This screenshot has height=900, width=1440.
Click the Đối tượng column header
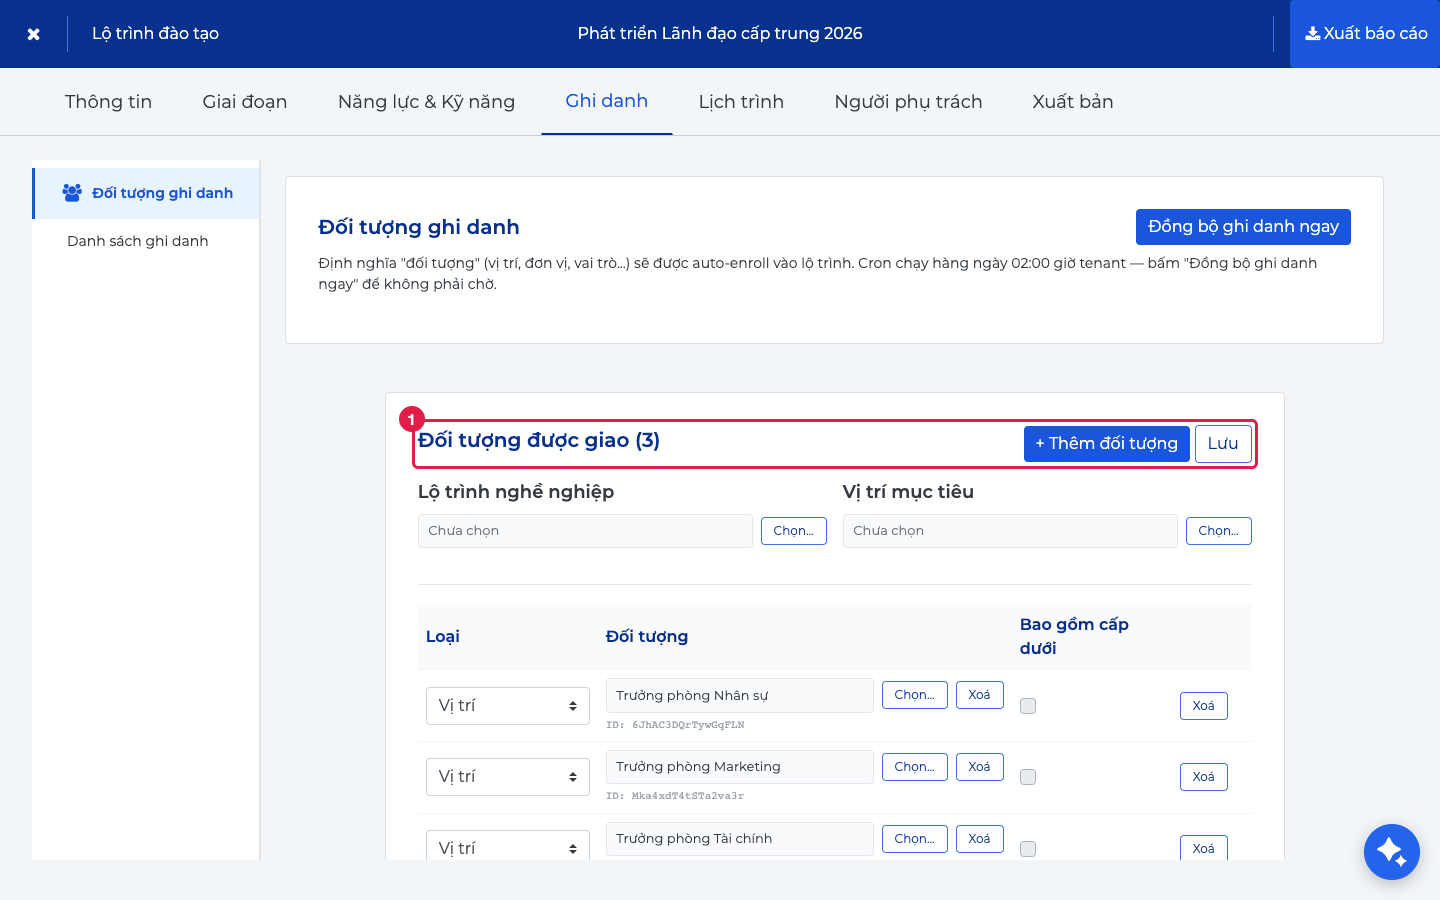click(x=647, y=637)
